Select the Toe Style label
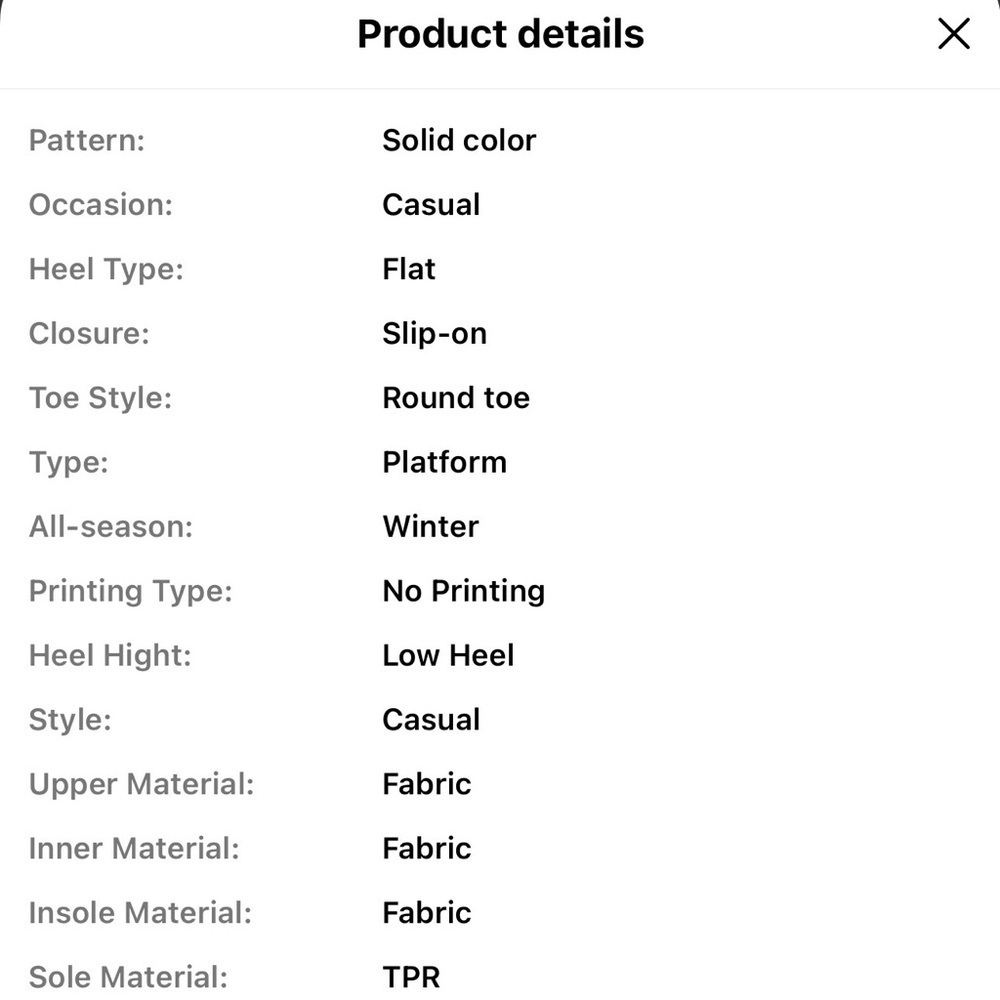 click(x=101, y=398)
